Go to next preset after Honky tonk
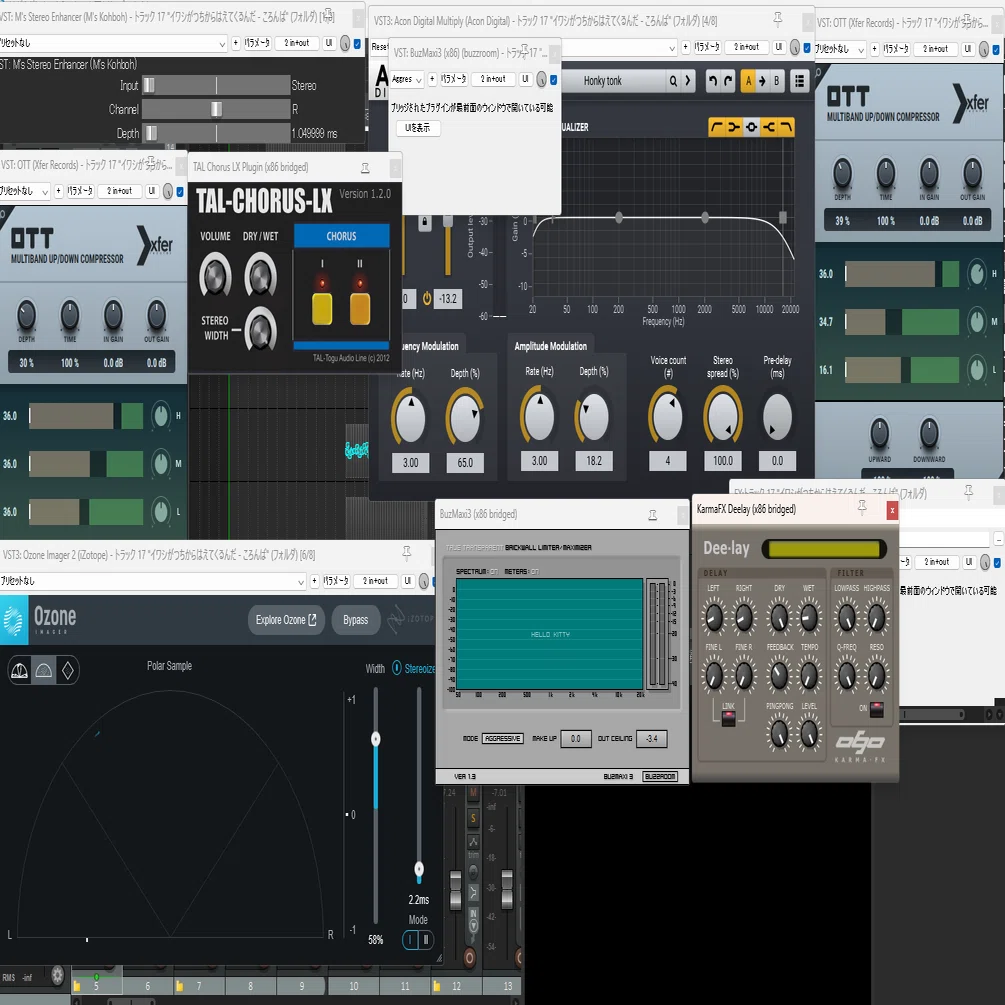This screenshot has height=1005, width=1005. click(688, 81)
